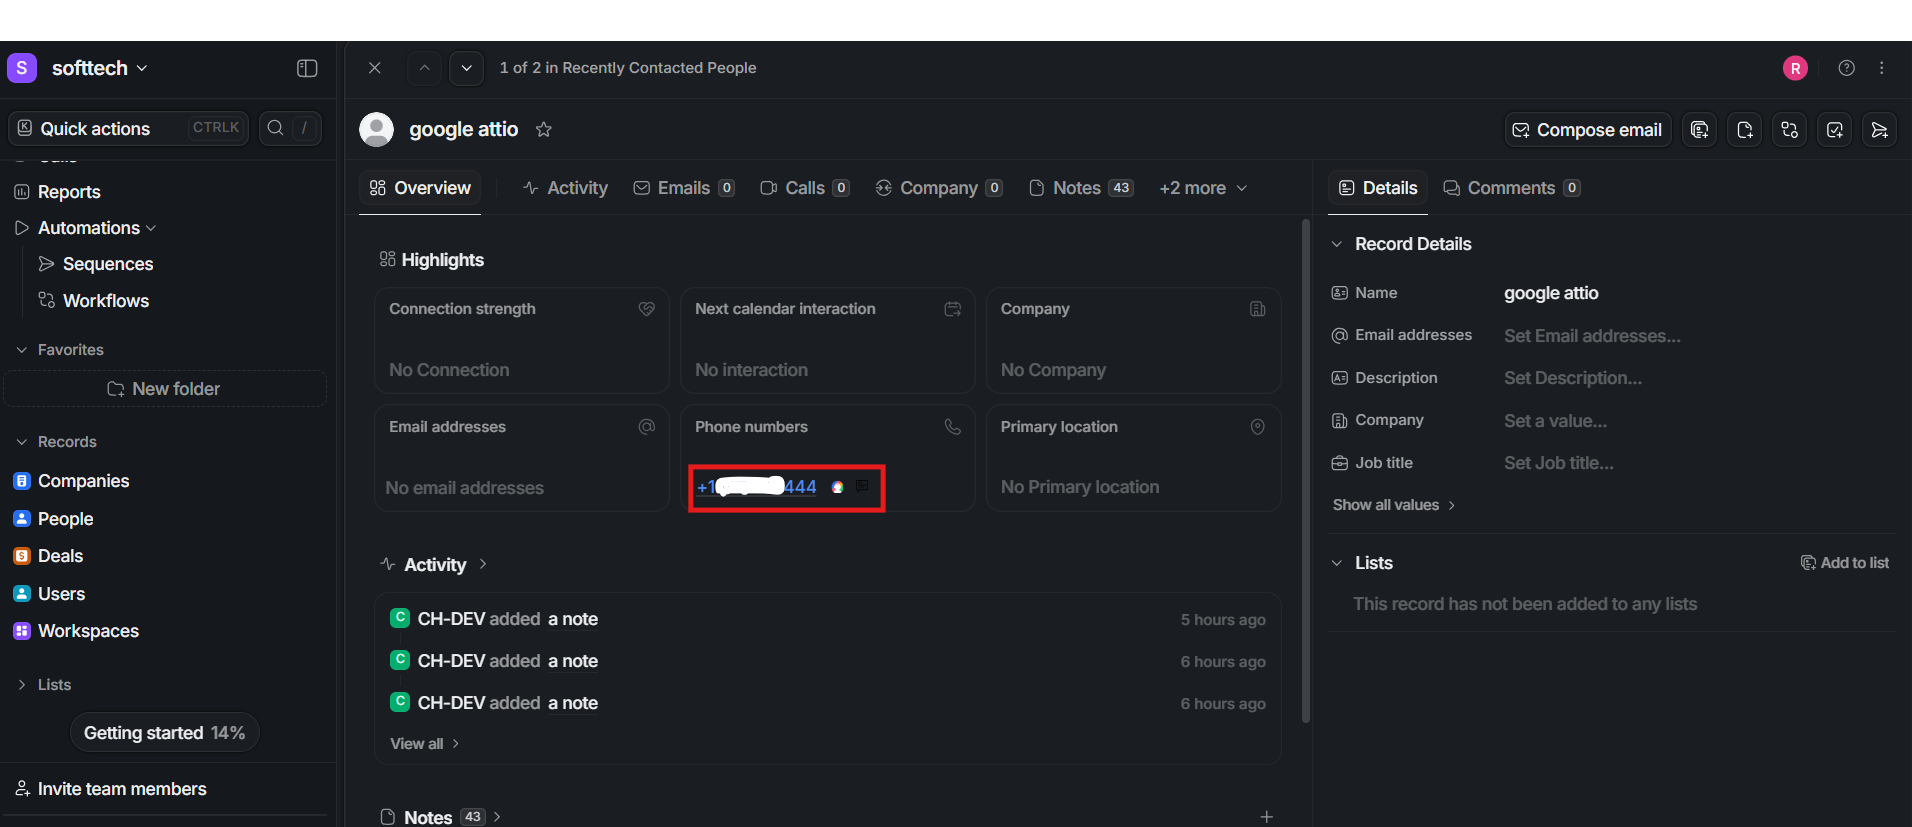Open Workflows in sidebar
The height and width of the screenshot is (827, 1912).
coord(106,301)
